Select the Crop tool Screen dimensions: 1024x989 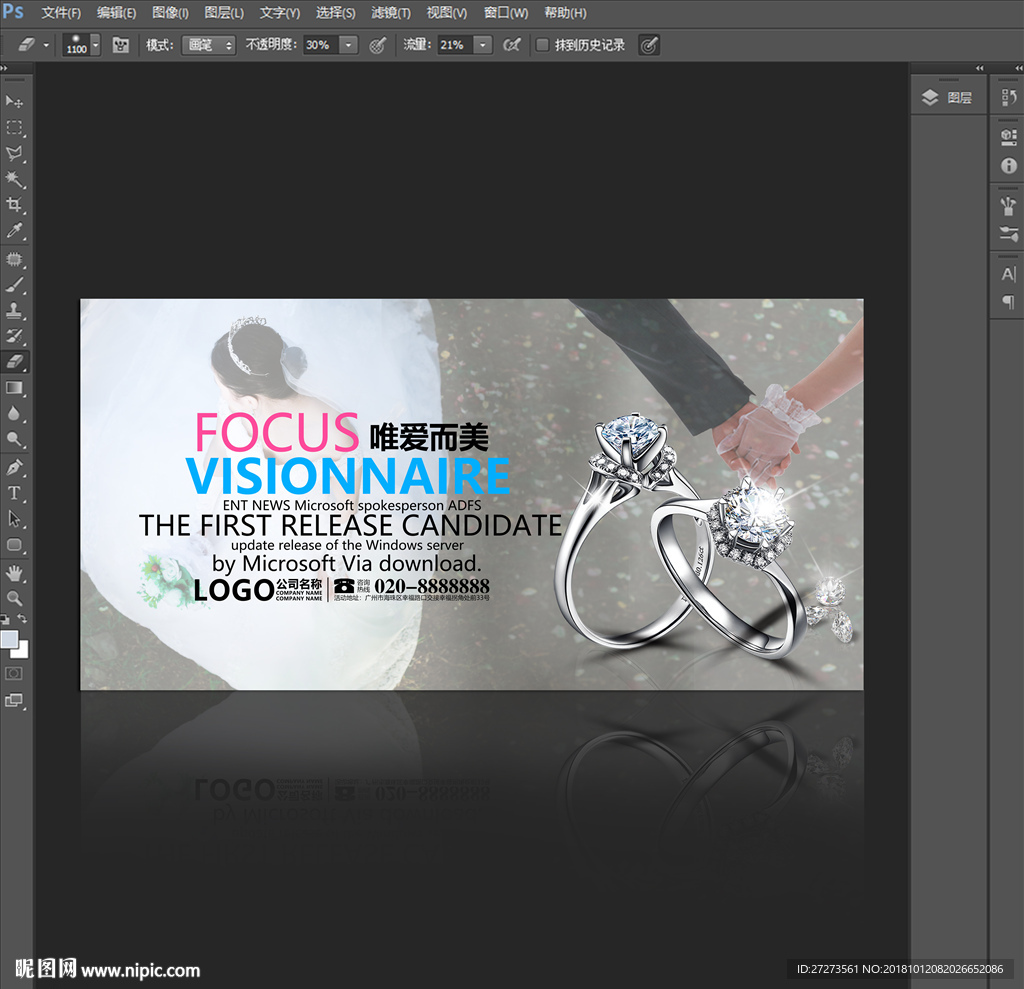15,205
